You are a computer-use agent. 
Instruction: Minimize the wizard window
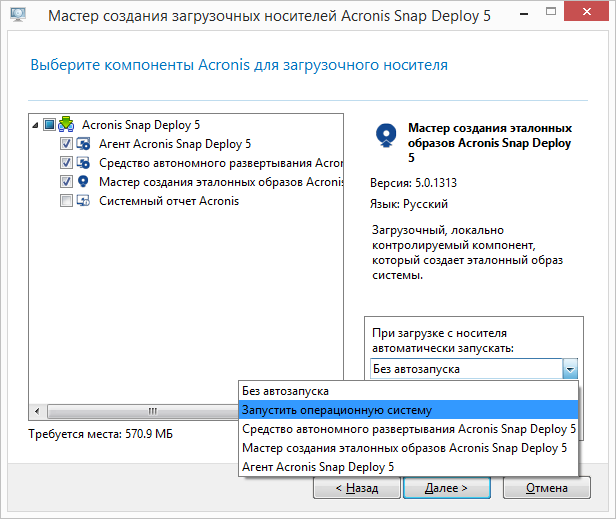(x=524, y=13)
